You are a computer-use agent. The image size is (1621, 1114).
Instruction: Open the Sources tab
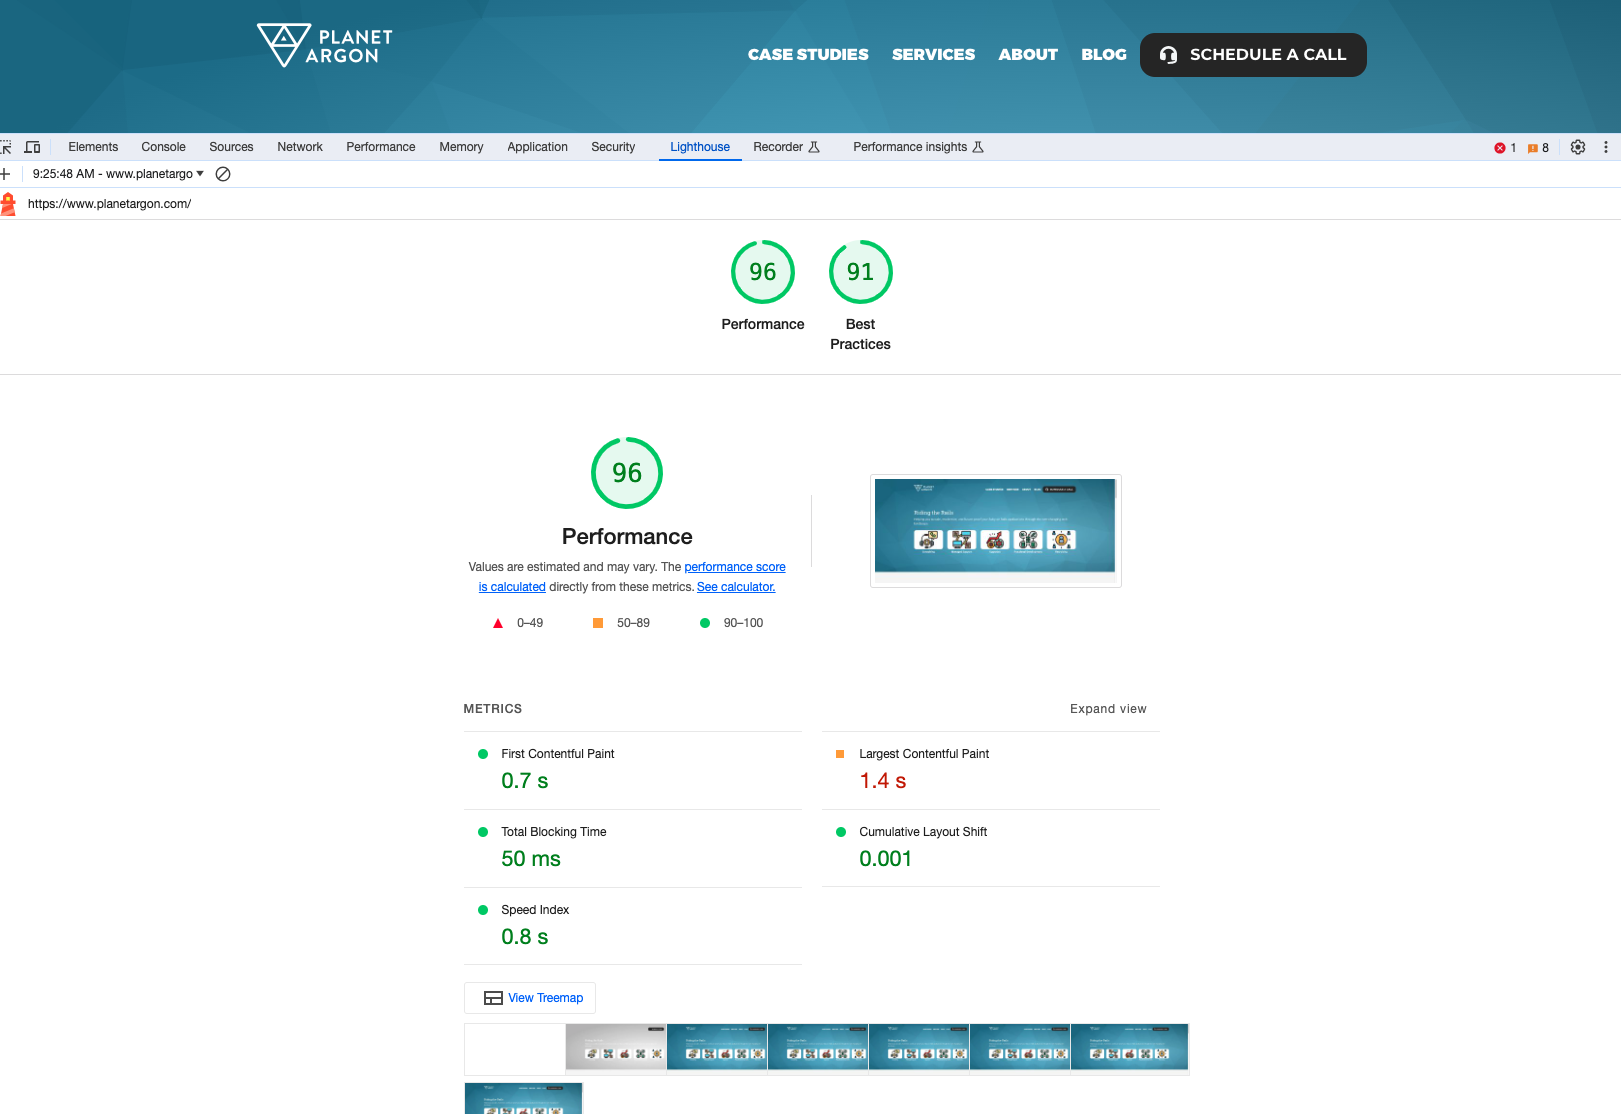click(231, 147)
